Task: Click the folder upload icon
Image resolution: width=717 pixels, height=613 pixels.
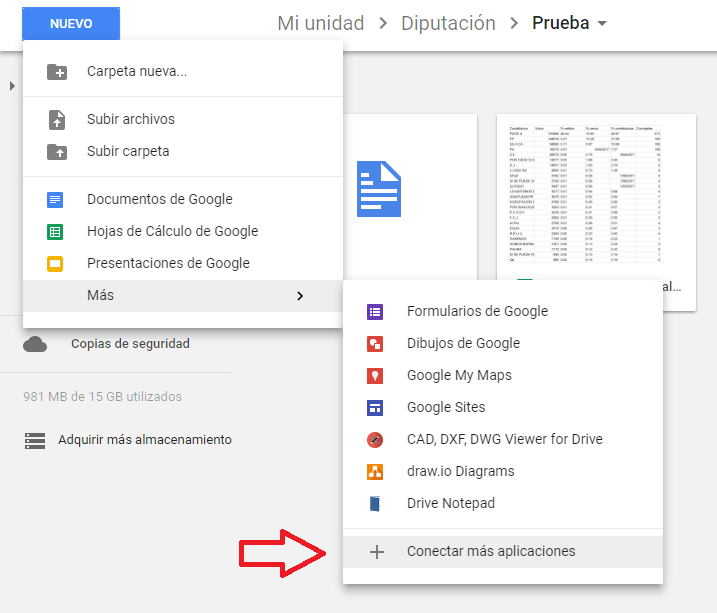Action: [x=57, y=152]
